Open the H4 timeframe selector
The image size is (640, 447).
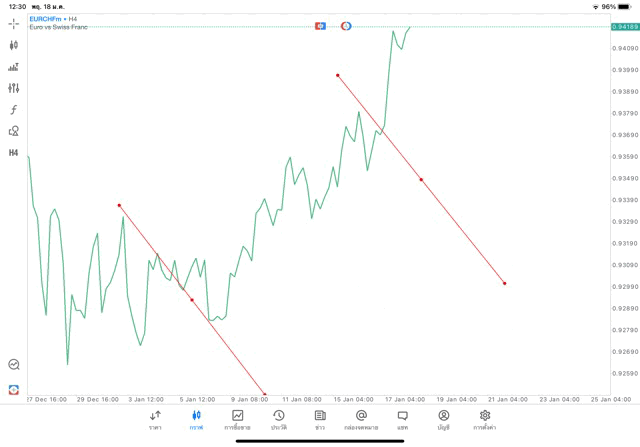tap(14, 153)
